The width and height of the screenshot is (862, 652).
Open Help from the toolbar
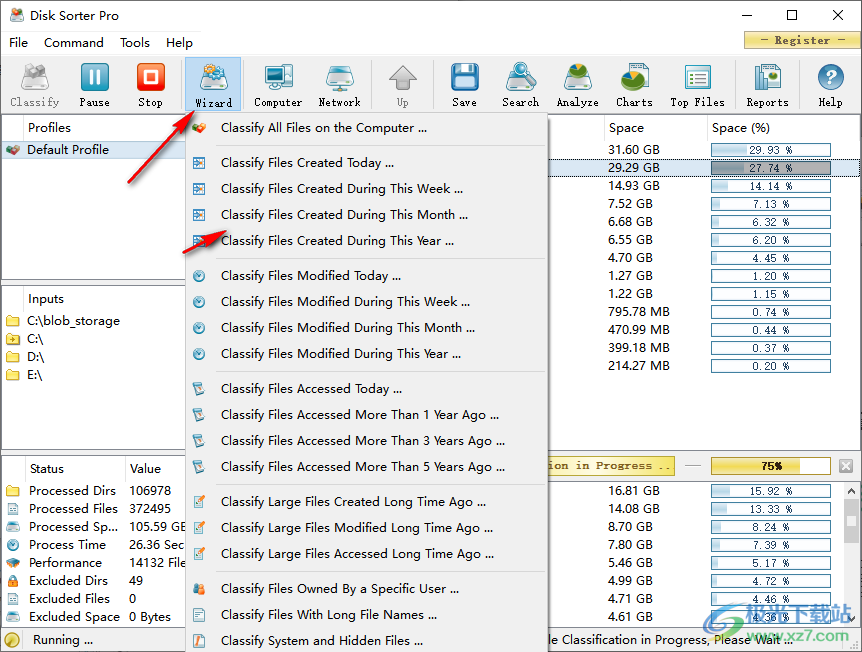point(830,85)
